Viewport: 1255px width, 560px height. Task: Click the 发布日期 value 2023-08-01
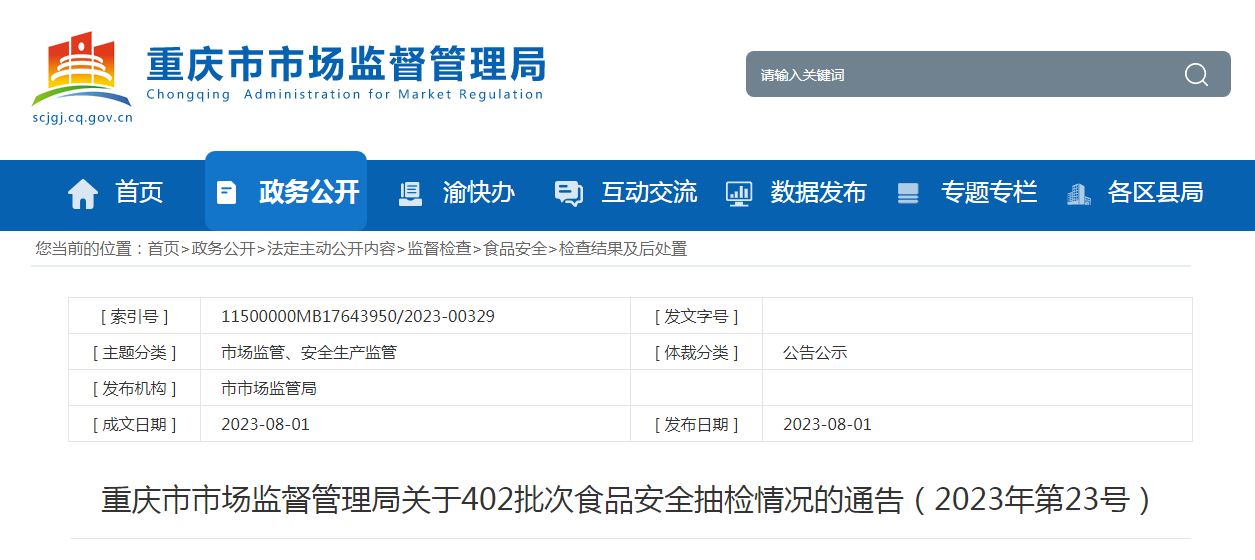[x=827, y=424]
